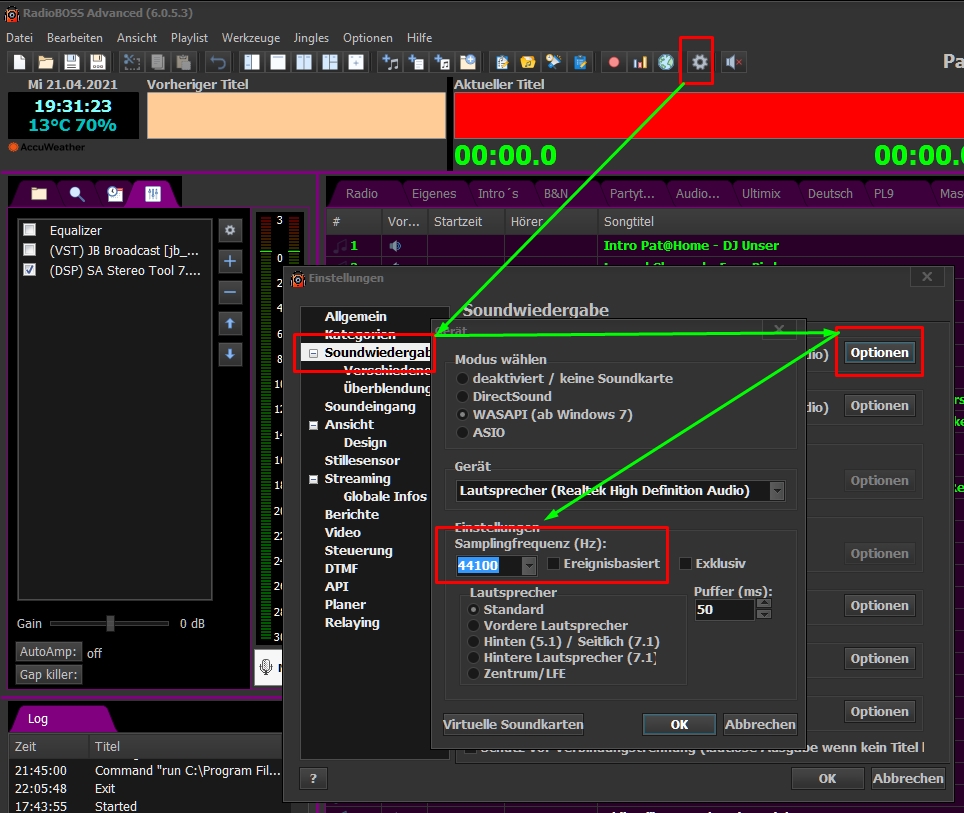The width and height of the screenshot is (964, 813).
Task: Collapse the Soundwiedergabe tree node
Action: click(314, 353)
